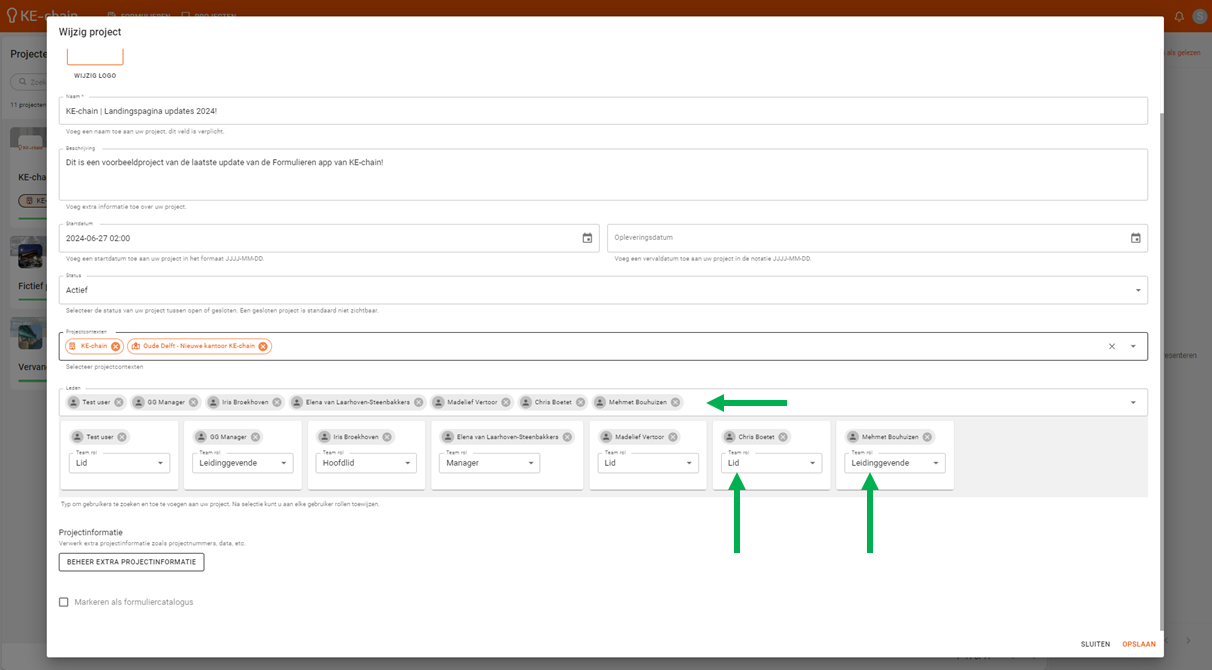Image resolution: width=1212 pixels, height=670 pixels.
Task: Click the Sluiten button
Action: tap(1095, 644)
